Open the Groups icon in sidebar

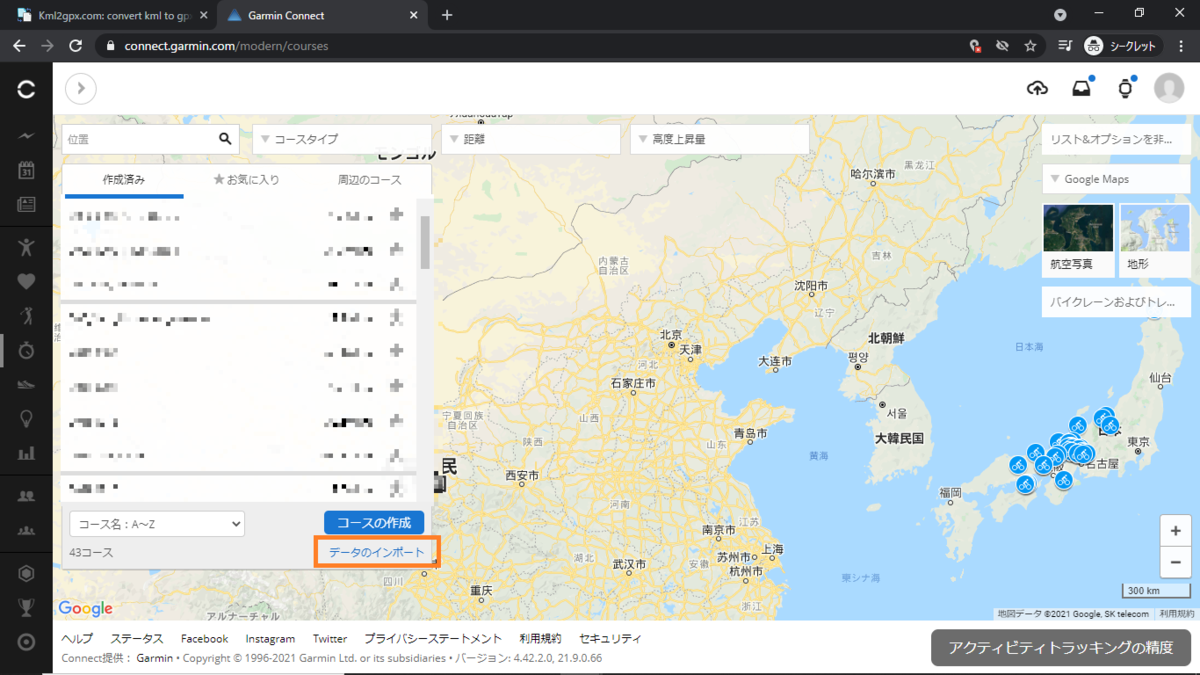[x=27, y=530]
